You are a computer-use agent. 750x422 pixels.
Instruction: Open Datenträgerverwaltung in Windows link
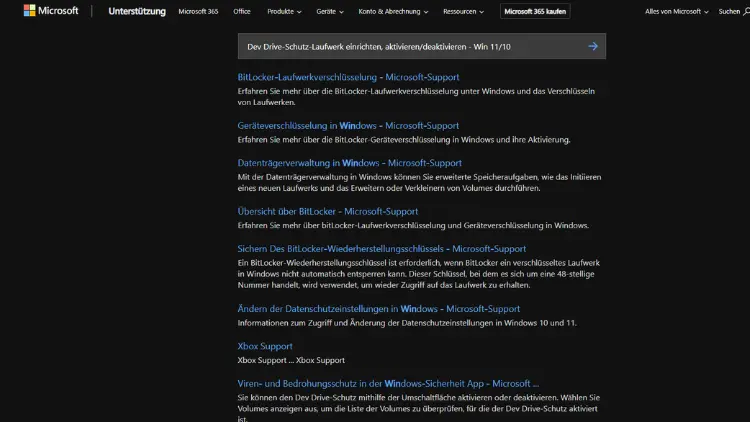(x=350, y=163)
